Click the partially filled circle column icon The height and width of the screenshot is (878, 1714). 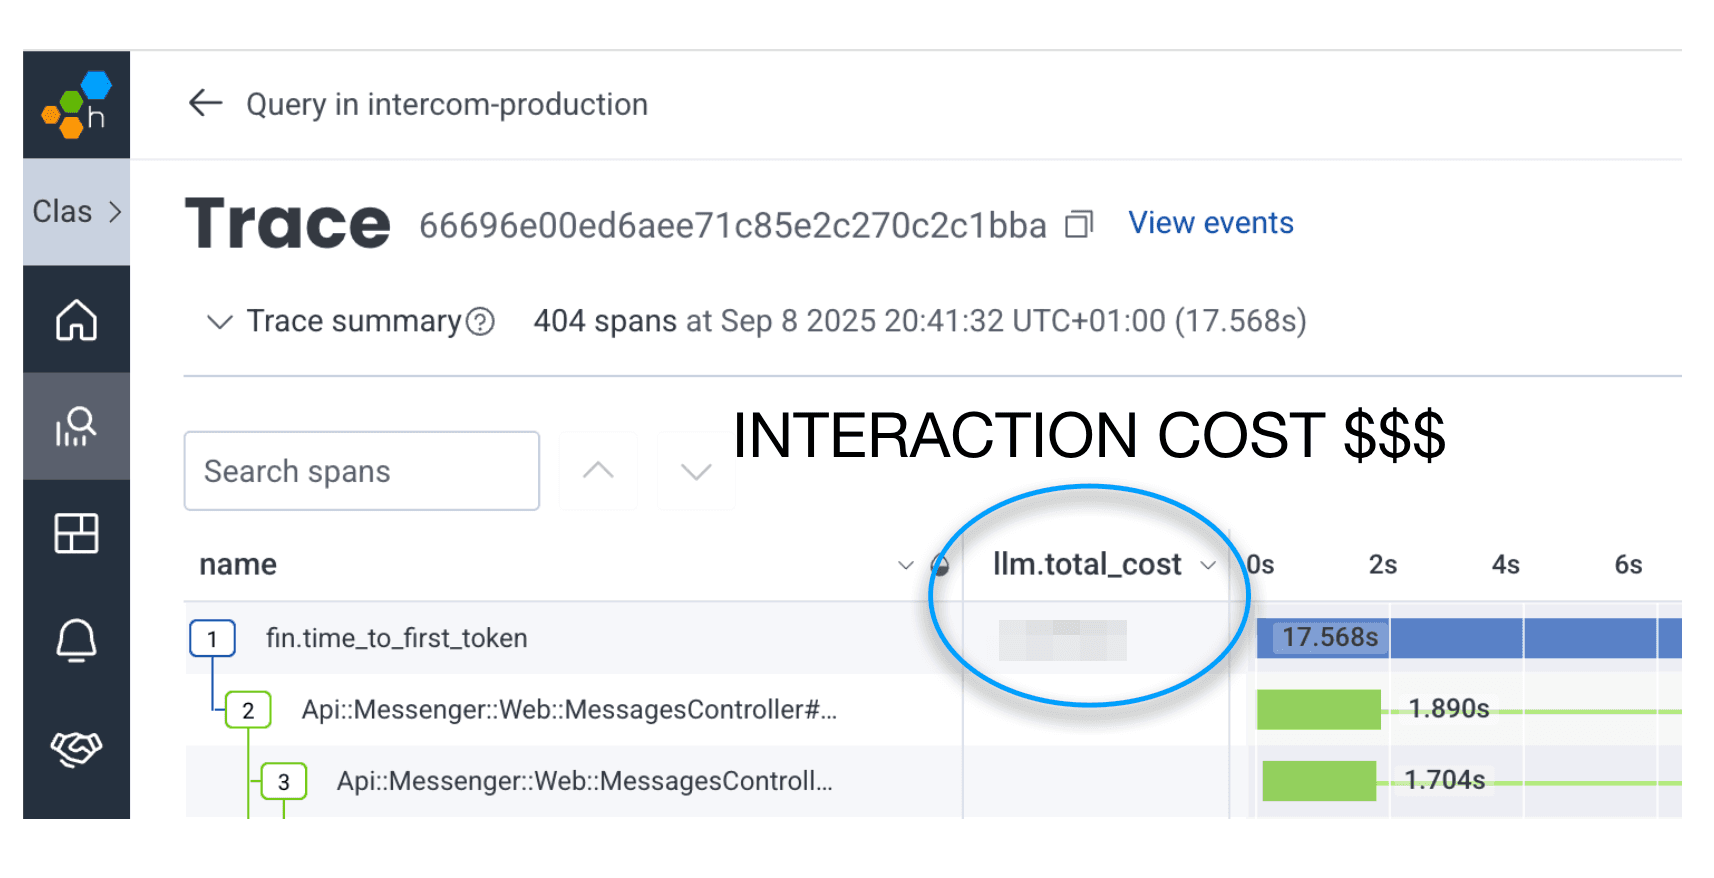point(940,565)
